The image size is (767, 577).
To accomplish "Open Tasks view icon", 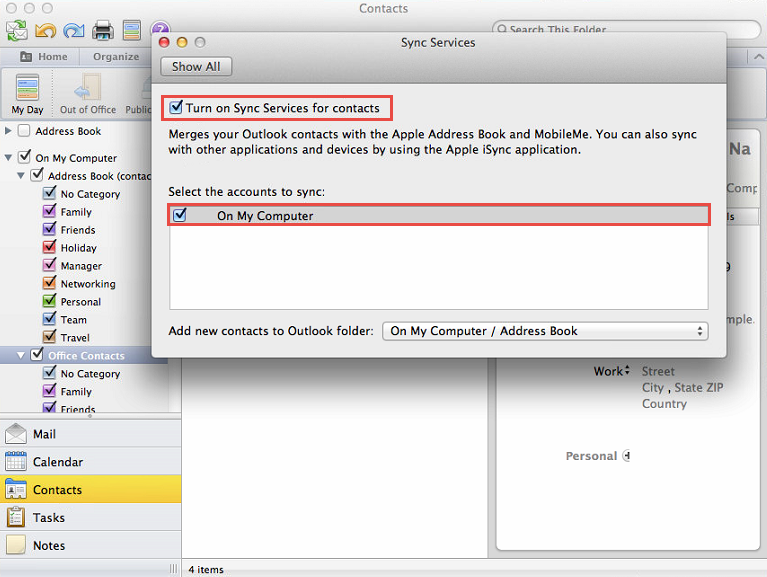I will (16, 517).
